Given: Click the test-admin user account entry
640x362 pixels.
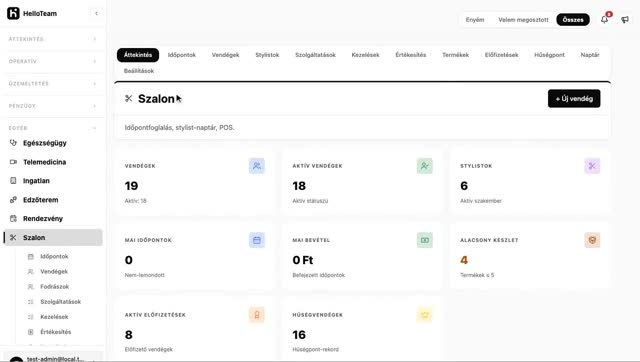Looking at the screenshot, I should pyautogui.click(x=52, y=358).
